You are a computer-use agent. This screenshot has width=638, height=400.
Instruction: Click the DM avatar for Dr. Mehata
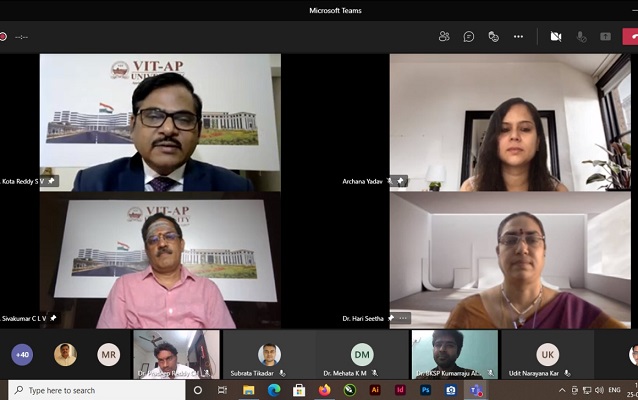pos(362,354)
